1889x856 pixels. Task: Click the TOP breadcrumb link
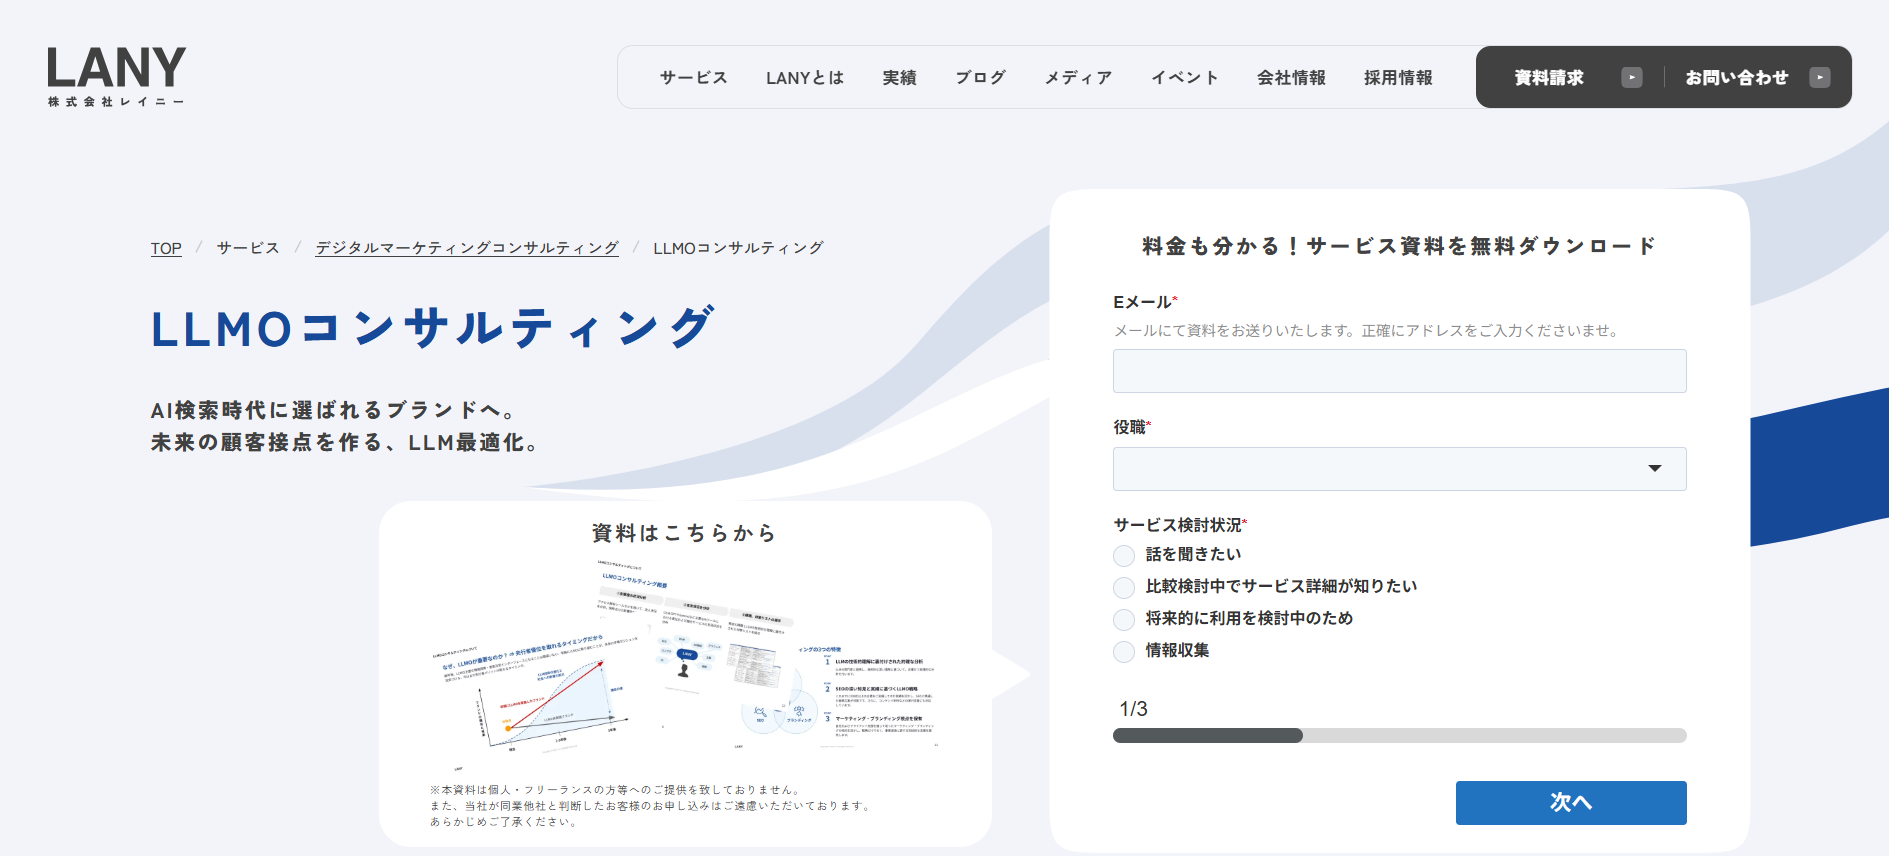click(x=166, y=248)
